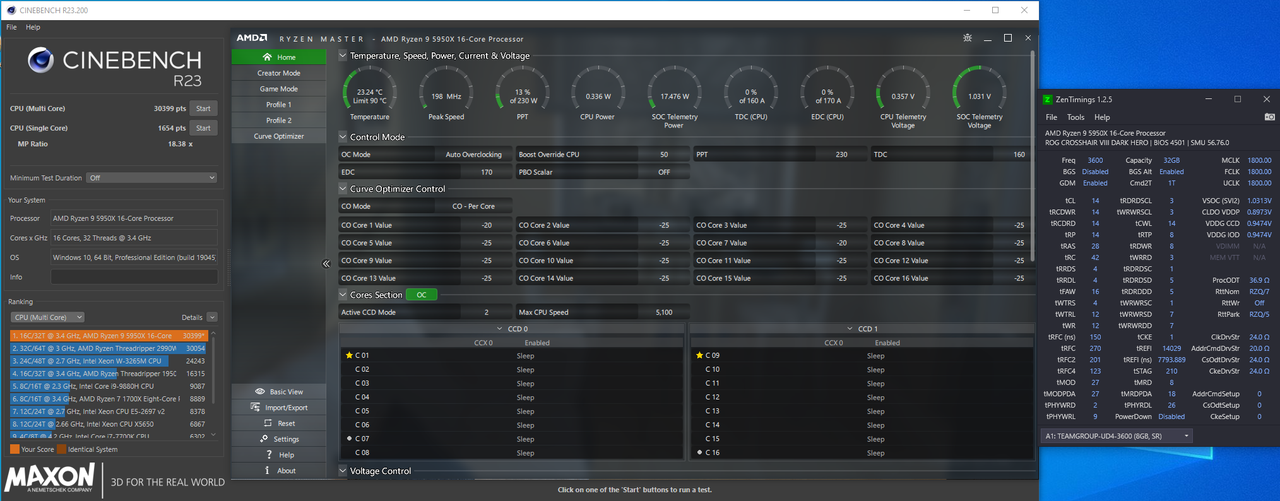Viewport: 1280px width, 501px height.
Task: Collapse Curve Optimizer Control section
Action: tap(343, 189)
